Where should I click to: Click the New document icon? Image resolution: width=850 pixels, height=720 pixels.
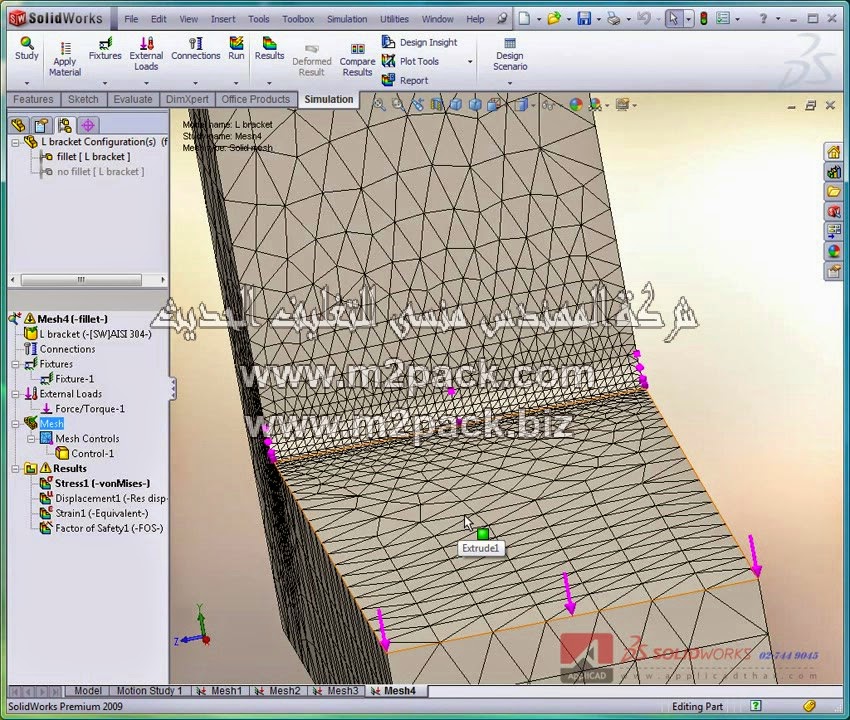[x=524, y=19]
